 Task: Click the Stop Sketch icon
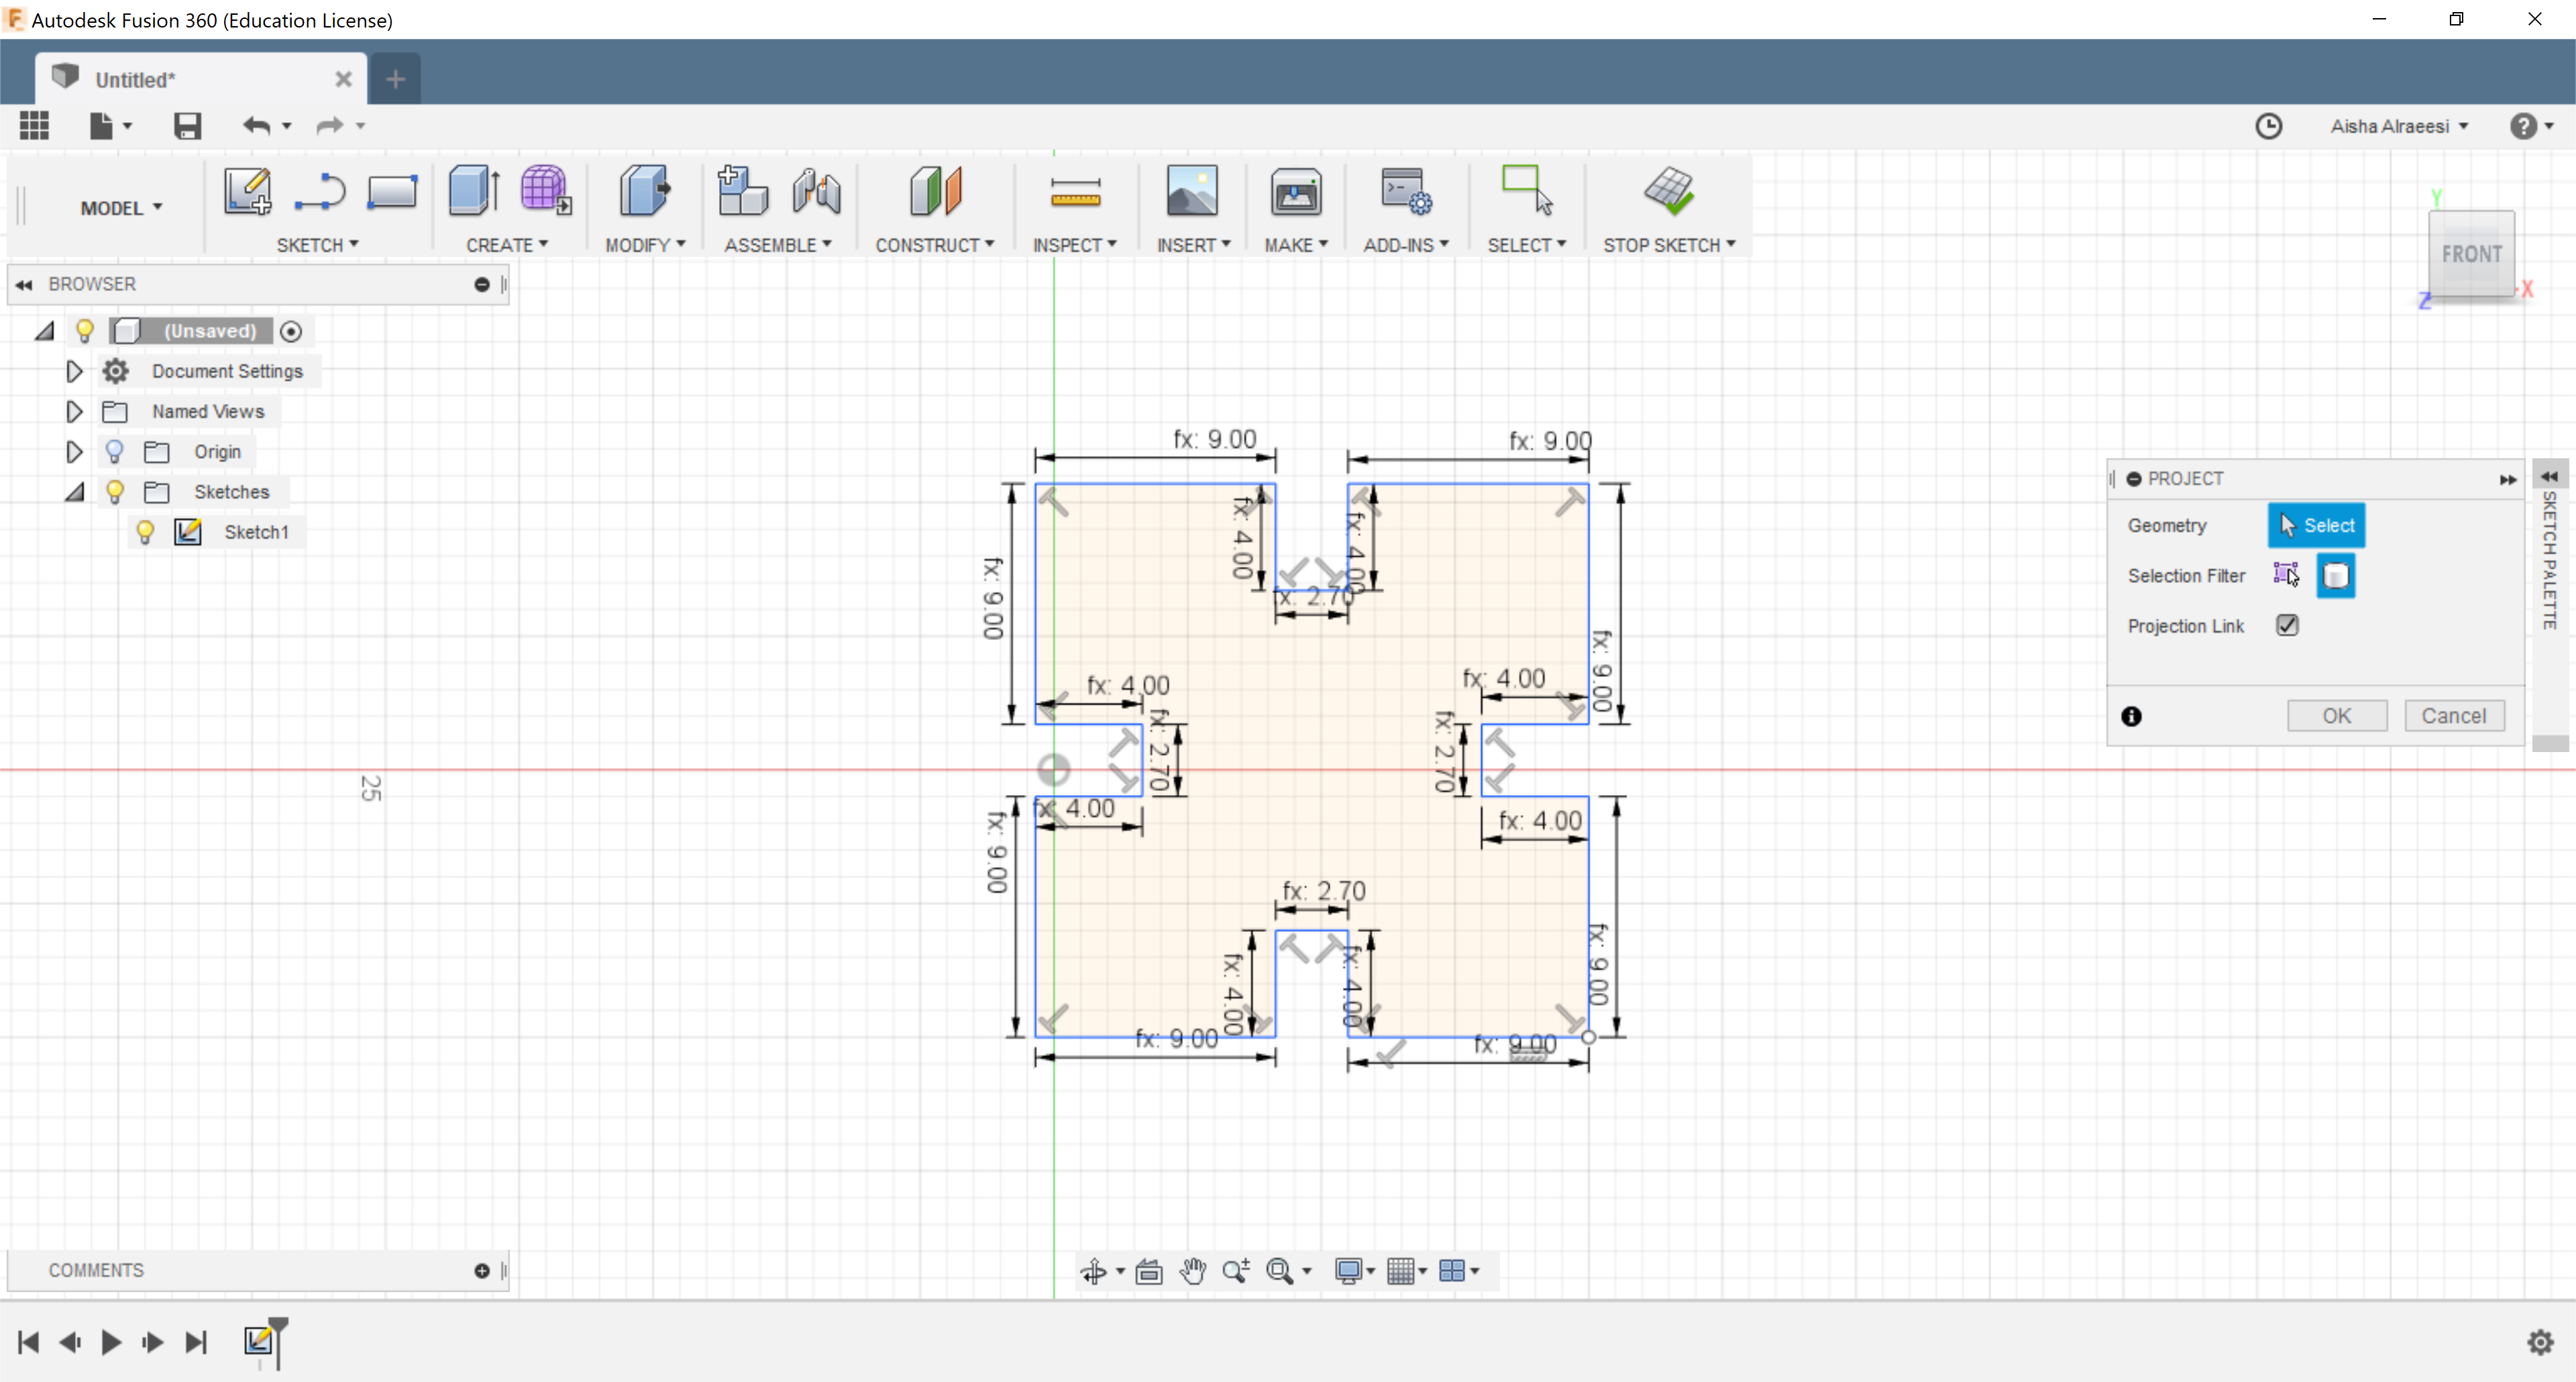click(1668, 191)
